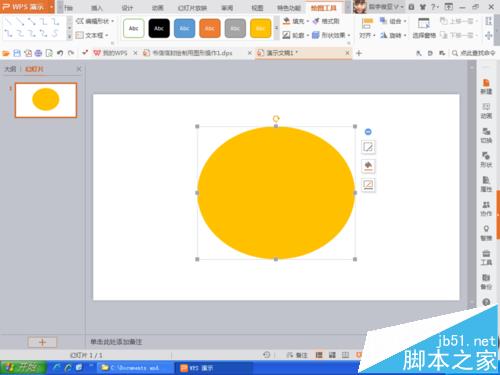Toggle the notes pane in status bar

[297, 355]
